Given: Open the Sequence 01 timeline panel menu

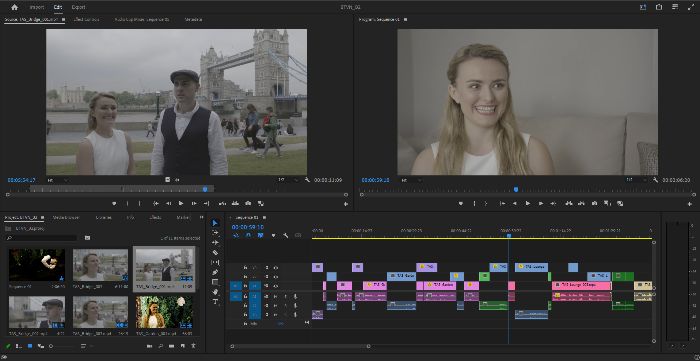Looking at the screenshot, I should point(264,218).
